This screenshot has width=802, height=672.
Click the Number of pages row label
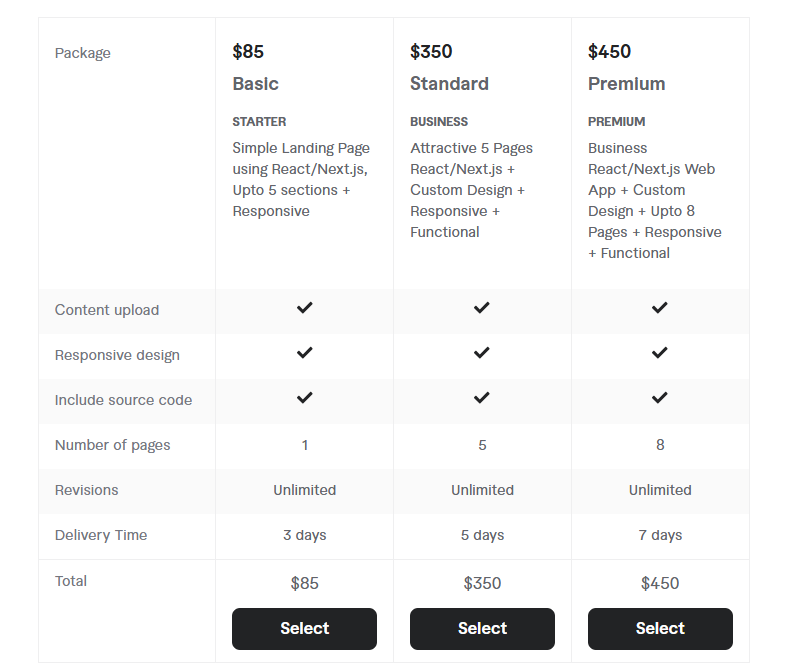click(113, 445)
